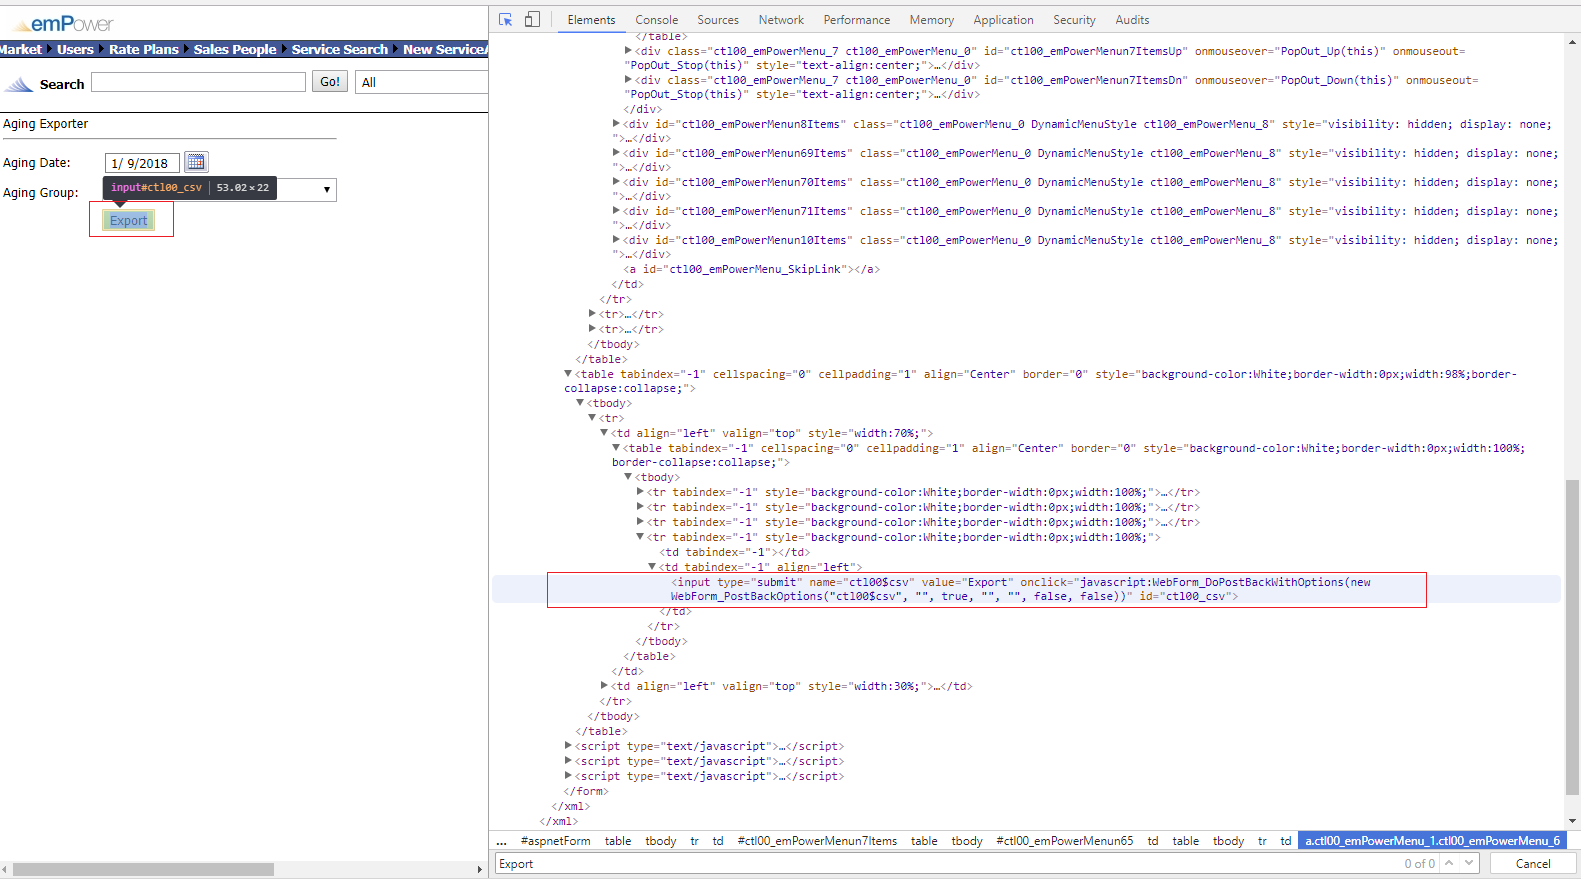This screenshot has width=1581, height=879.
Task: Select the input type submit element line
Action: click(x=1026, y=589)
